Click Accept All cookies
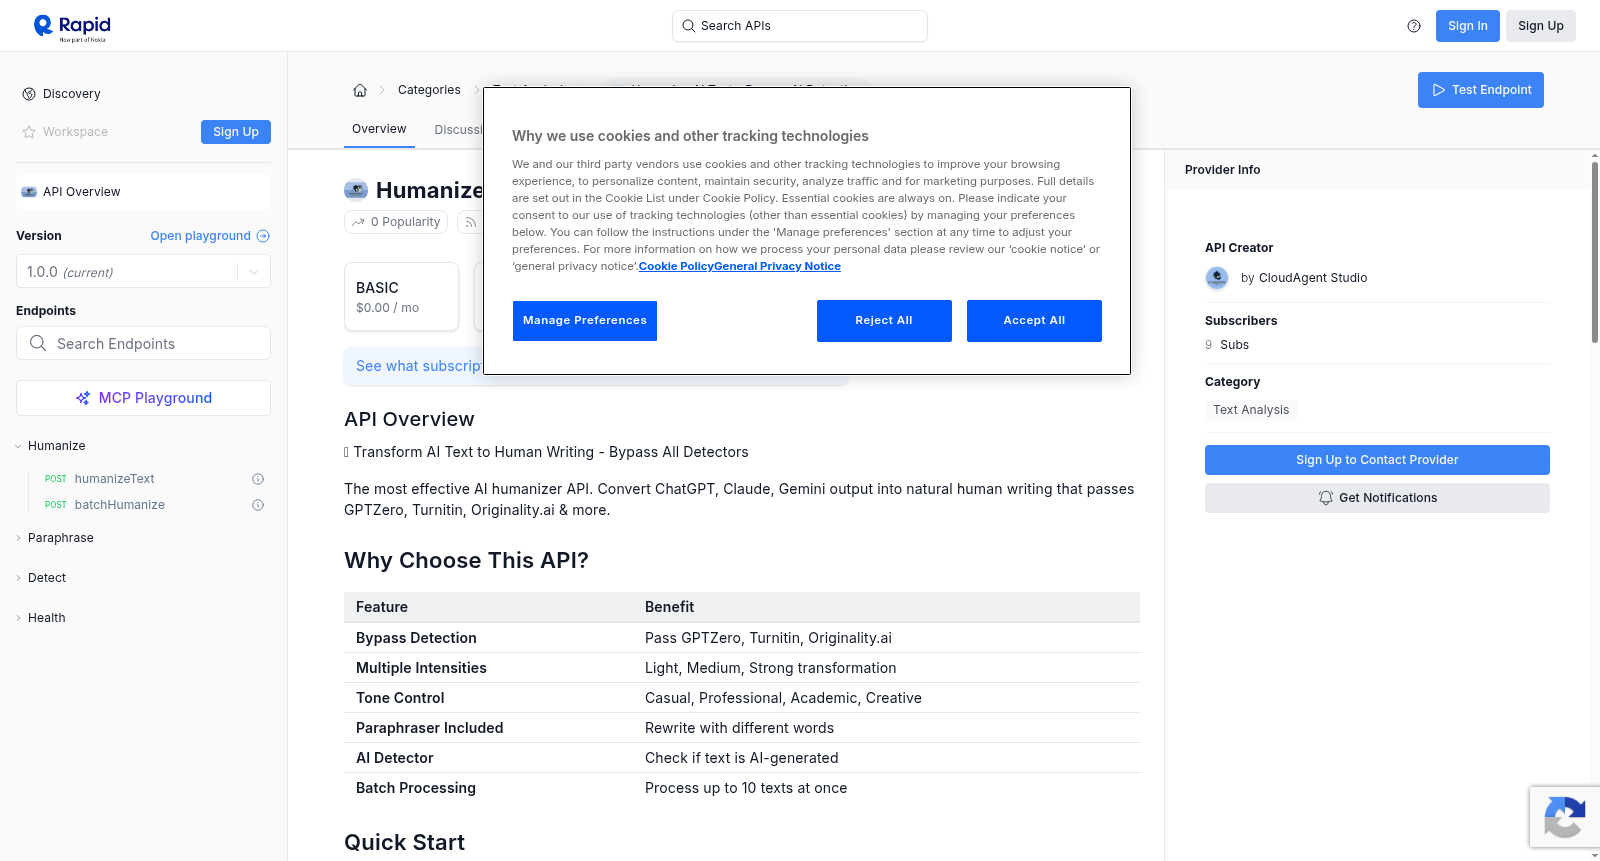This screenshot has height=861, width=1600. 1034,321
